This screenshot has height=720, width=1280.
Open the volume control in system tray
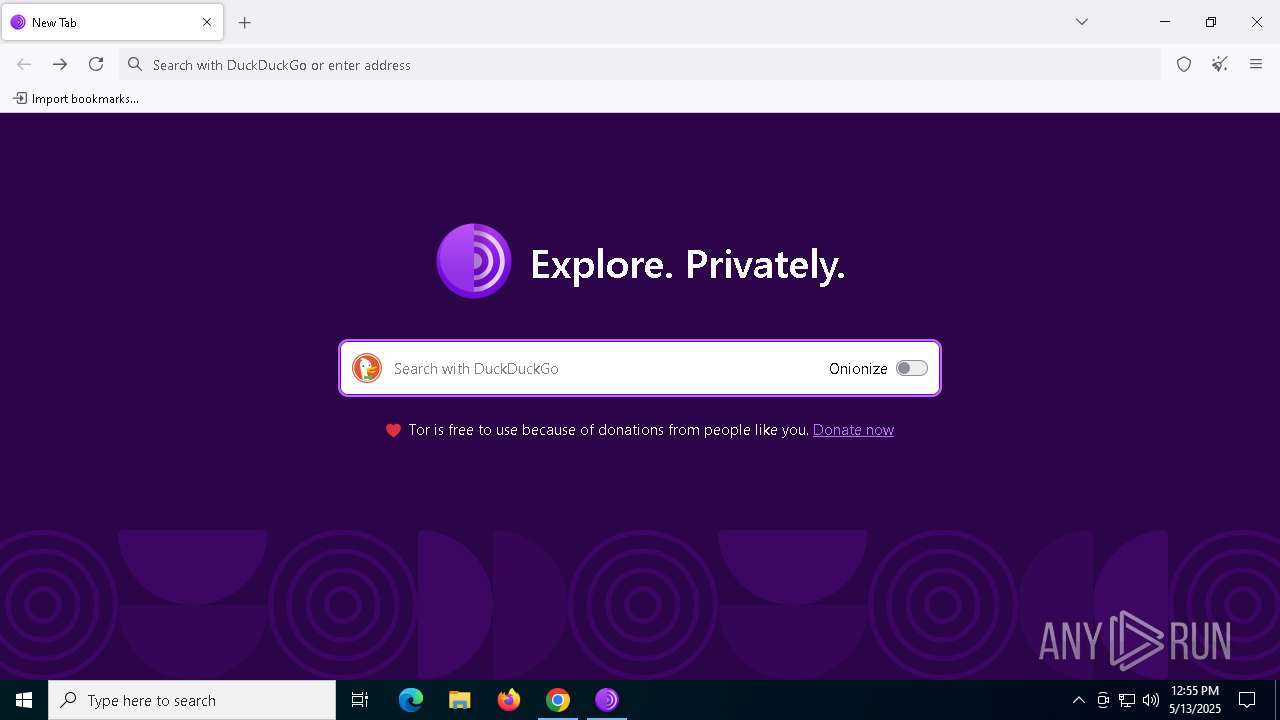(x=1151, y=700)
